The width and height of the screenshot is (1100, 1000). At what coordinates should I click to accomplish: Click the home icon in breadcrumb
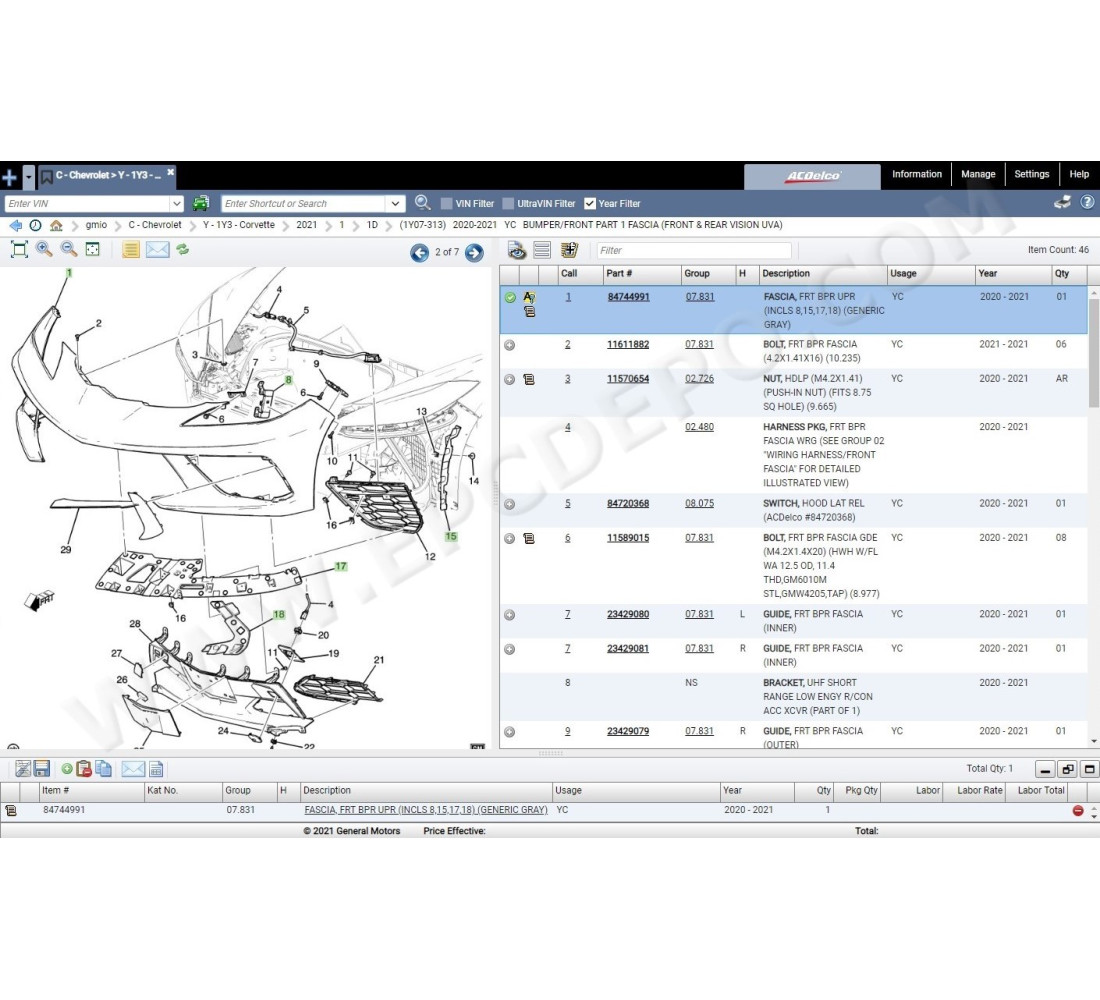point(57,226)
